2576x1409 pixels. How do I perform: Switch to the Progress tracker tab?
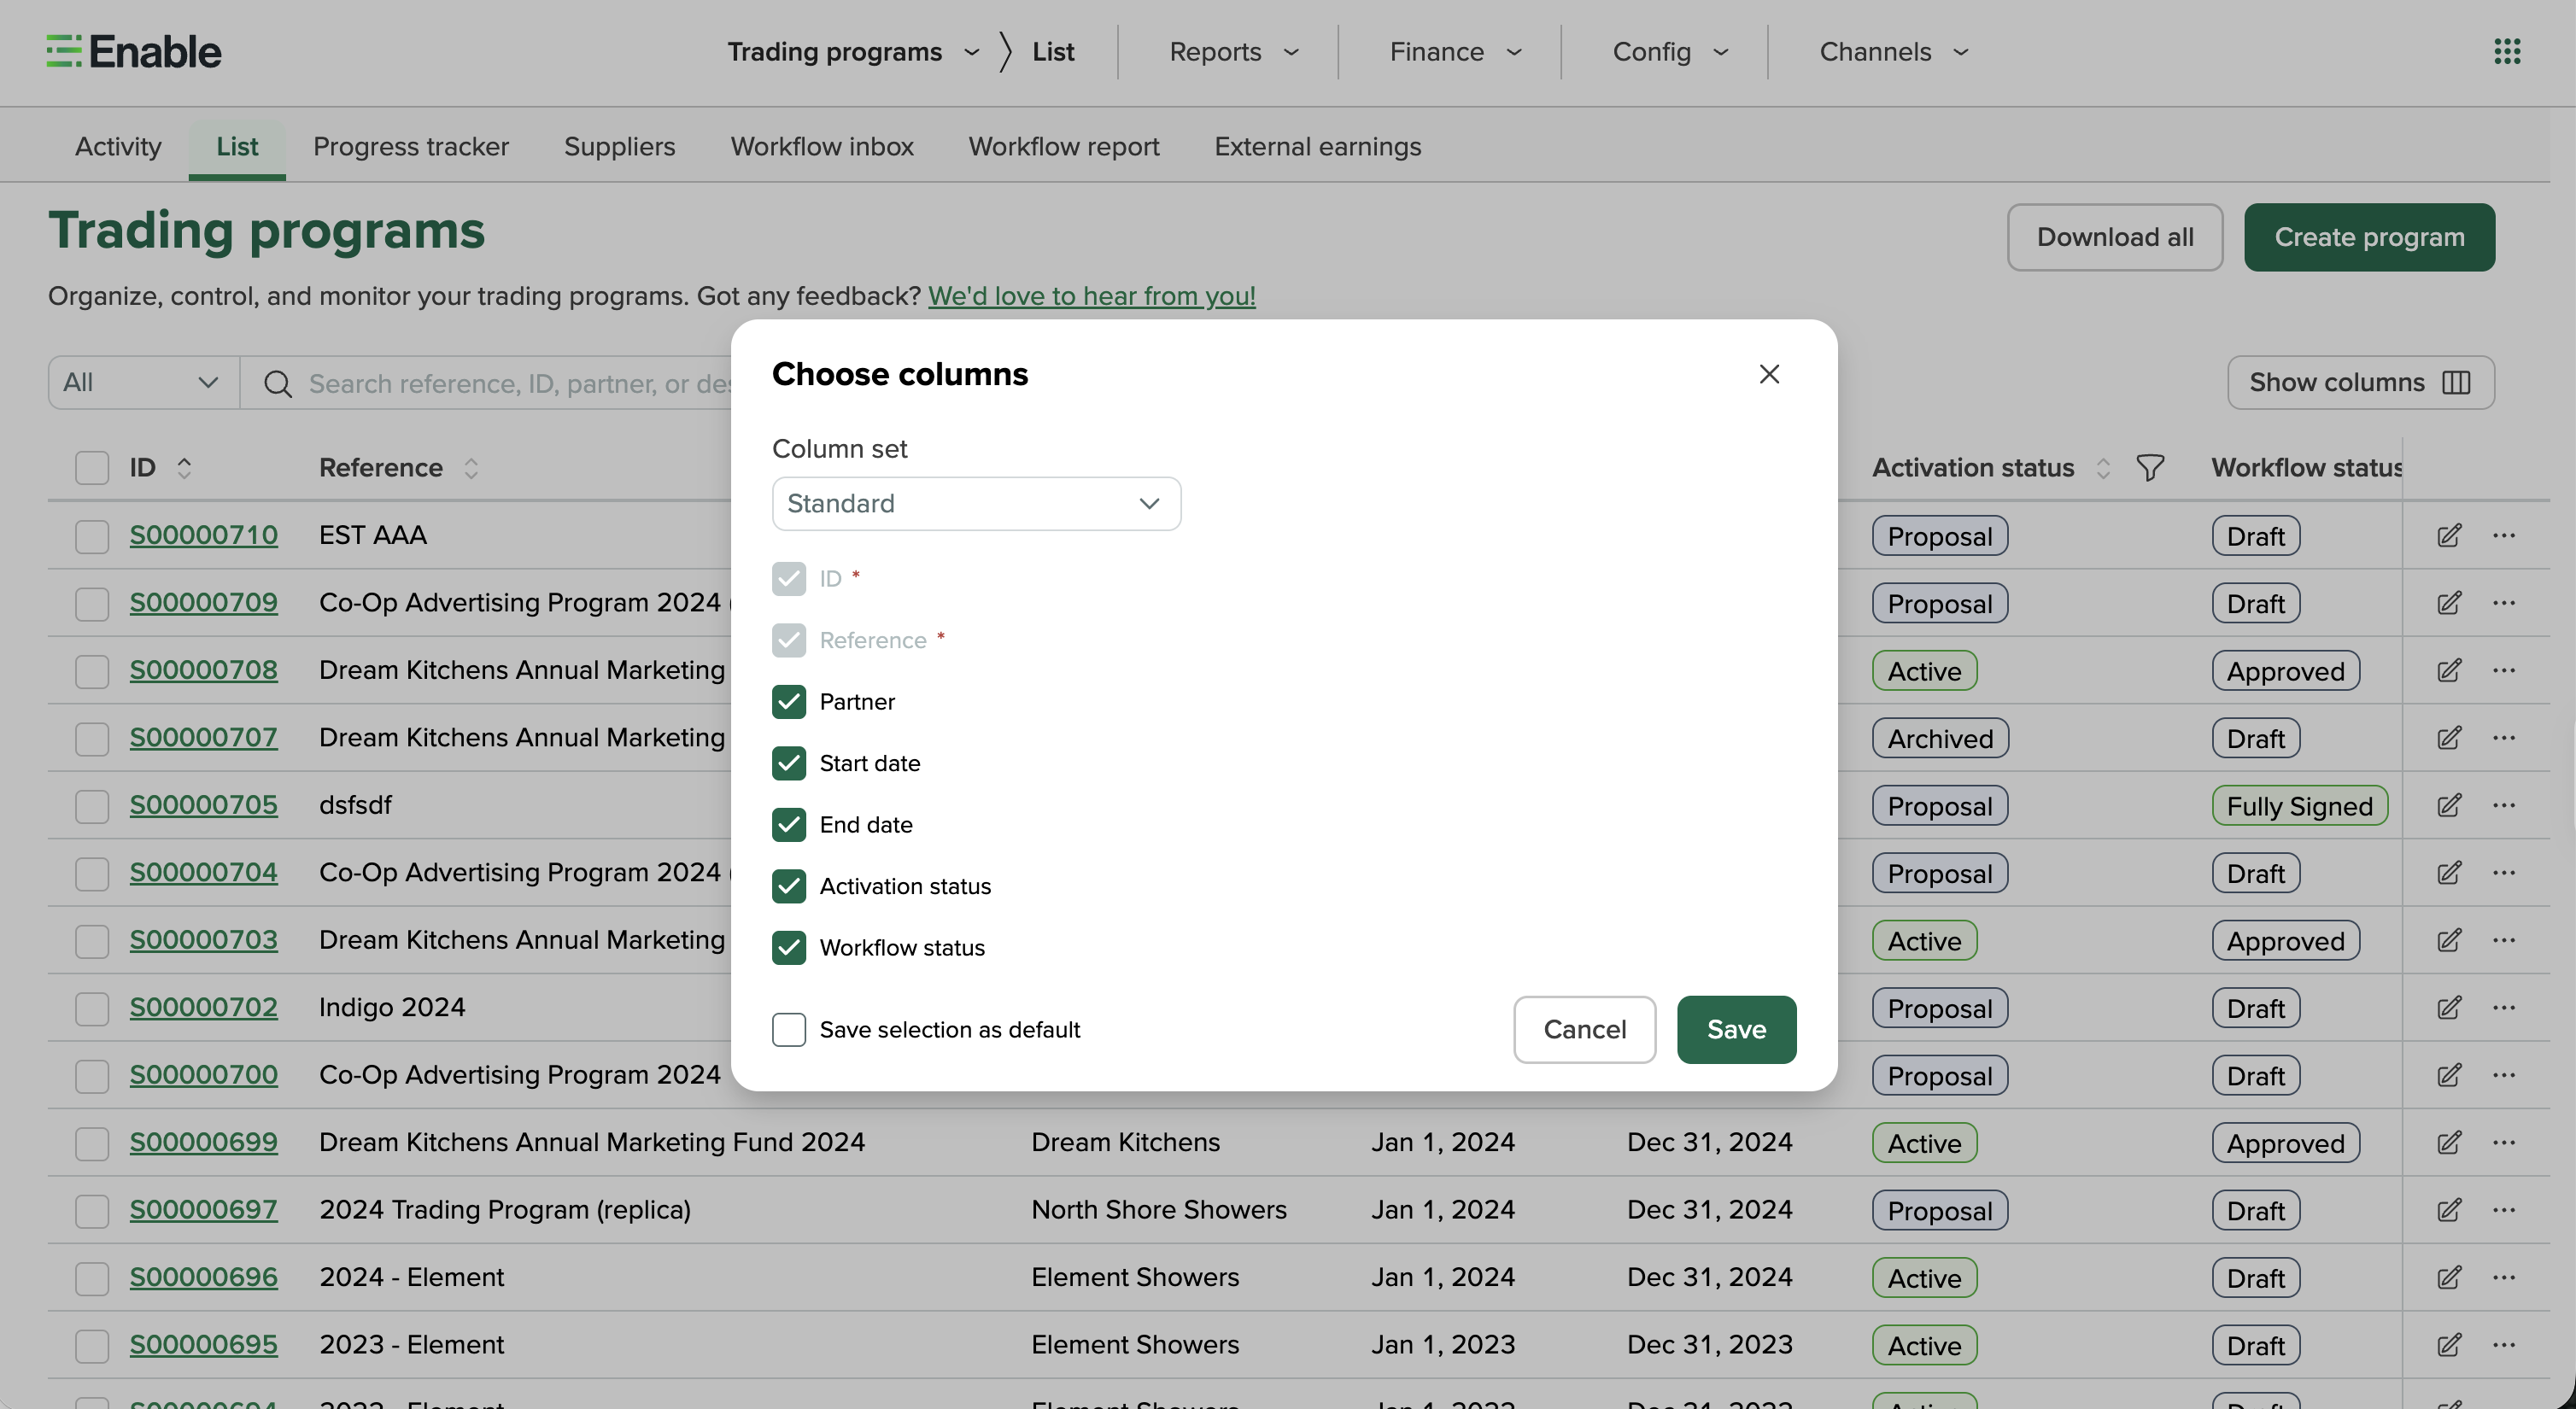[411, 147]
